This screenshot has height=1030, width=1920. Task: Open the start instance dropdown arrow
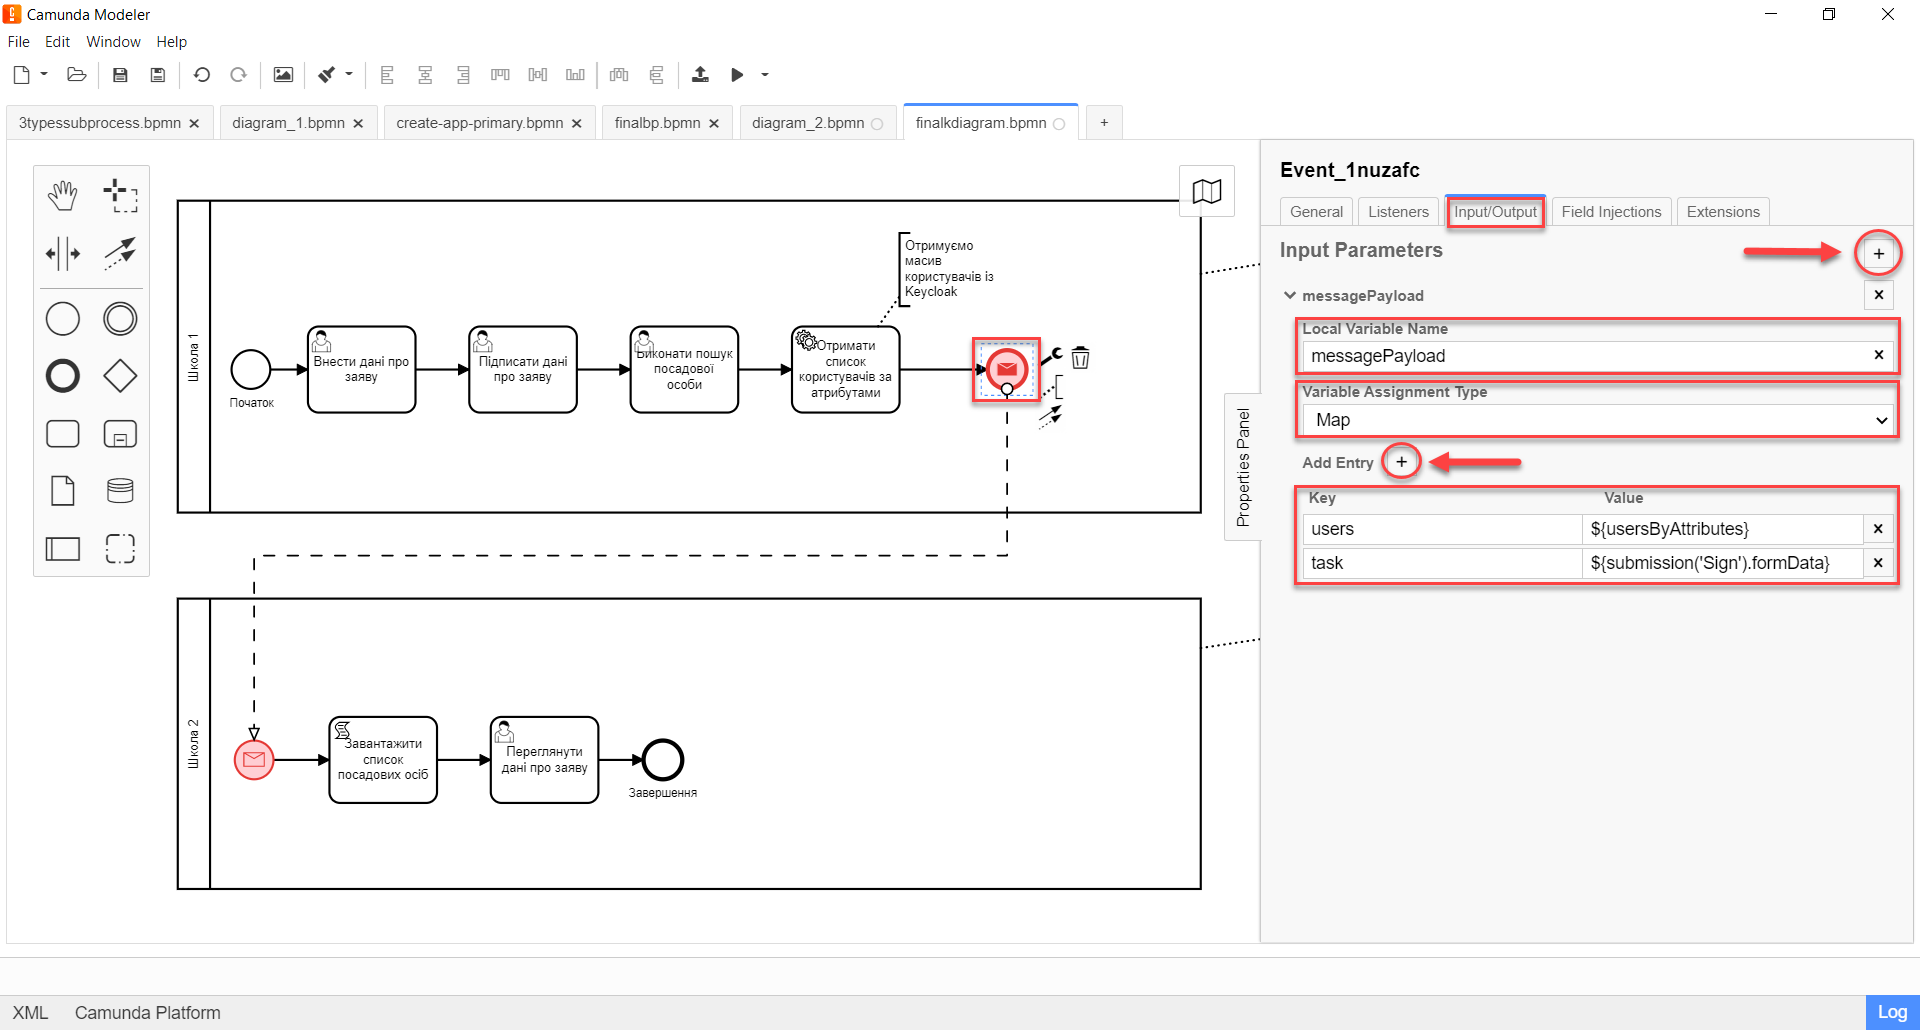(x=765, y=75)
